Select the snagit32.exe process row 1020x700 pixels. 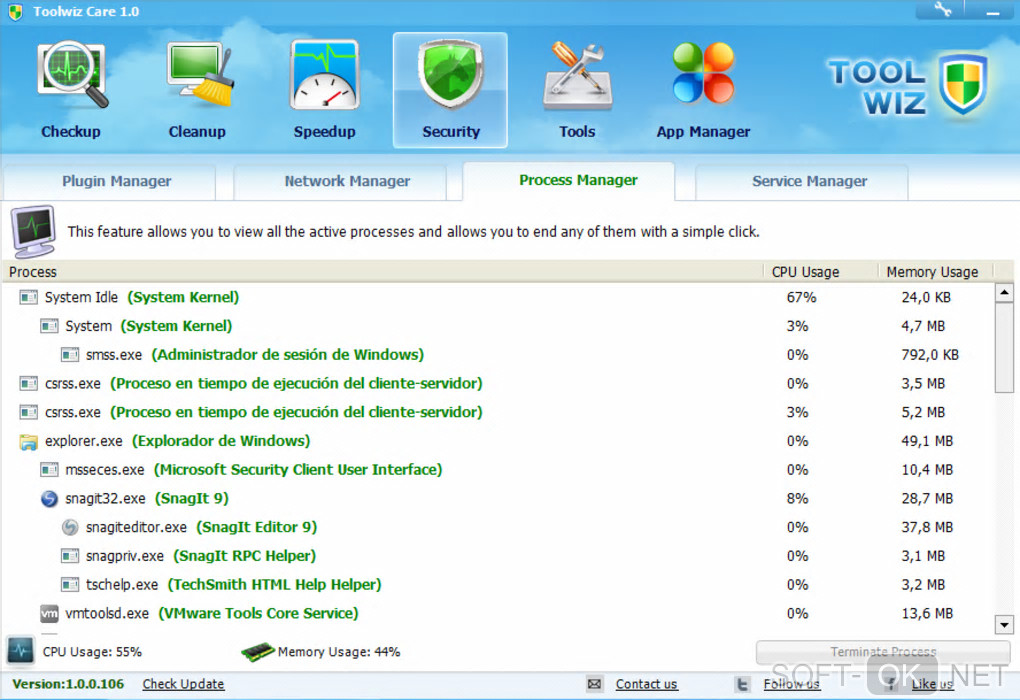(498, 498)
